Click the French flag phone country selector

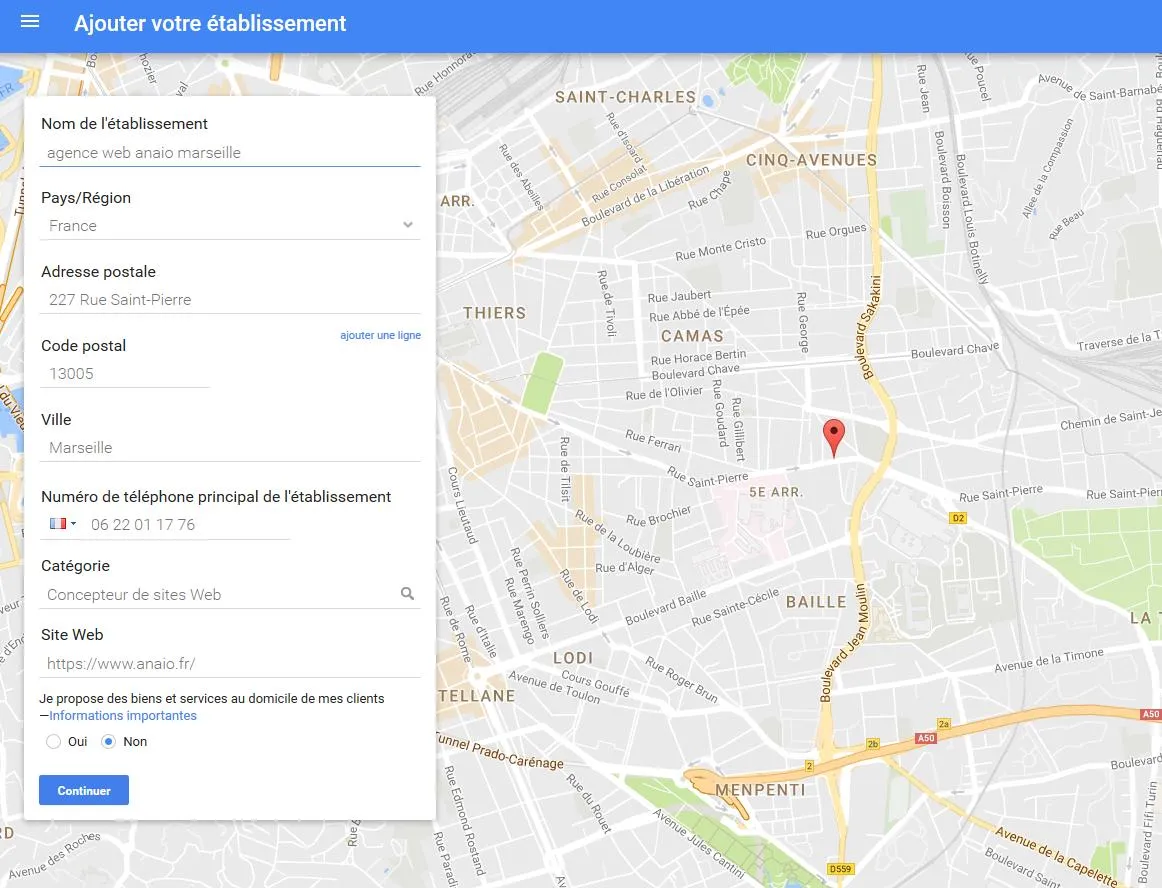pos(60,523)
